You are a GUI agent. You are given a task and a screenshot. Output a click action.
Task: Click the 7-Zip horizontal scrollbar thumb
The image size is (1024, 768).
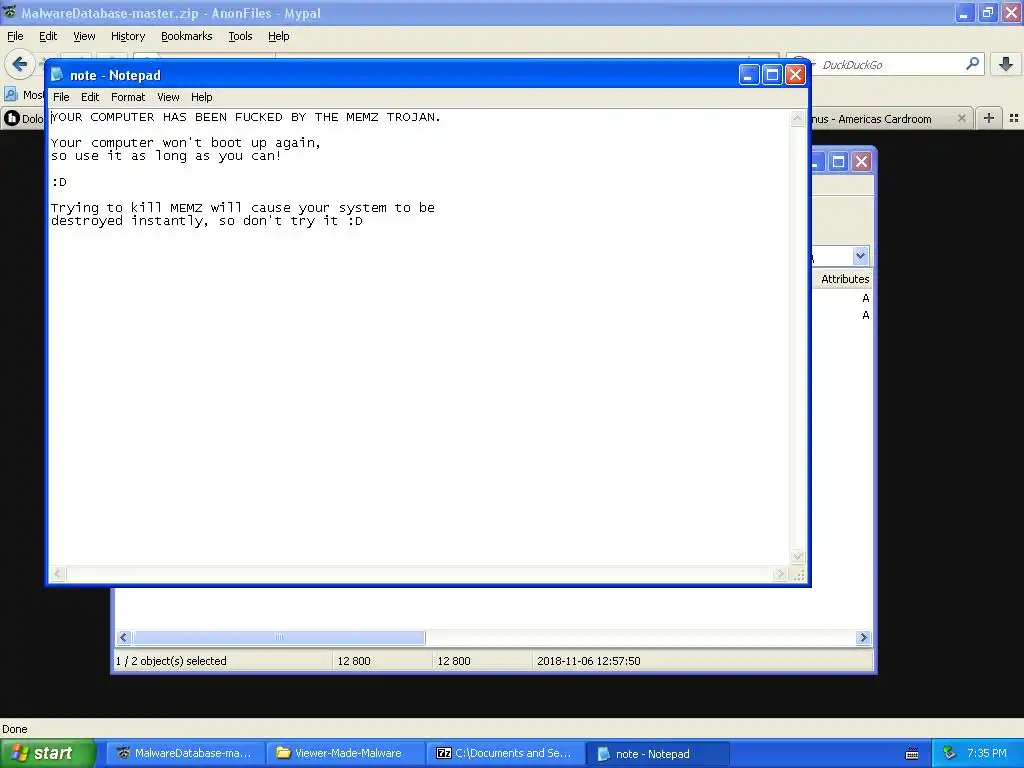[279, 637]
